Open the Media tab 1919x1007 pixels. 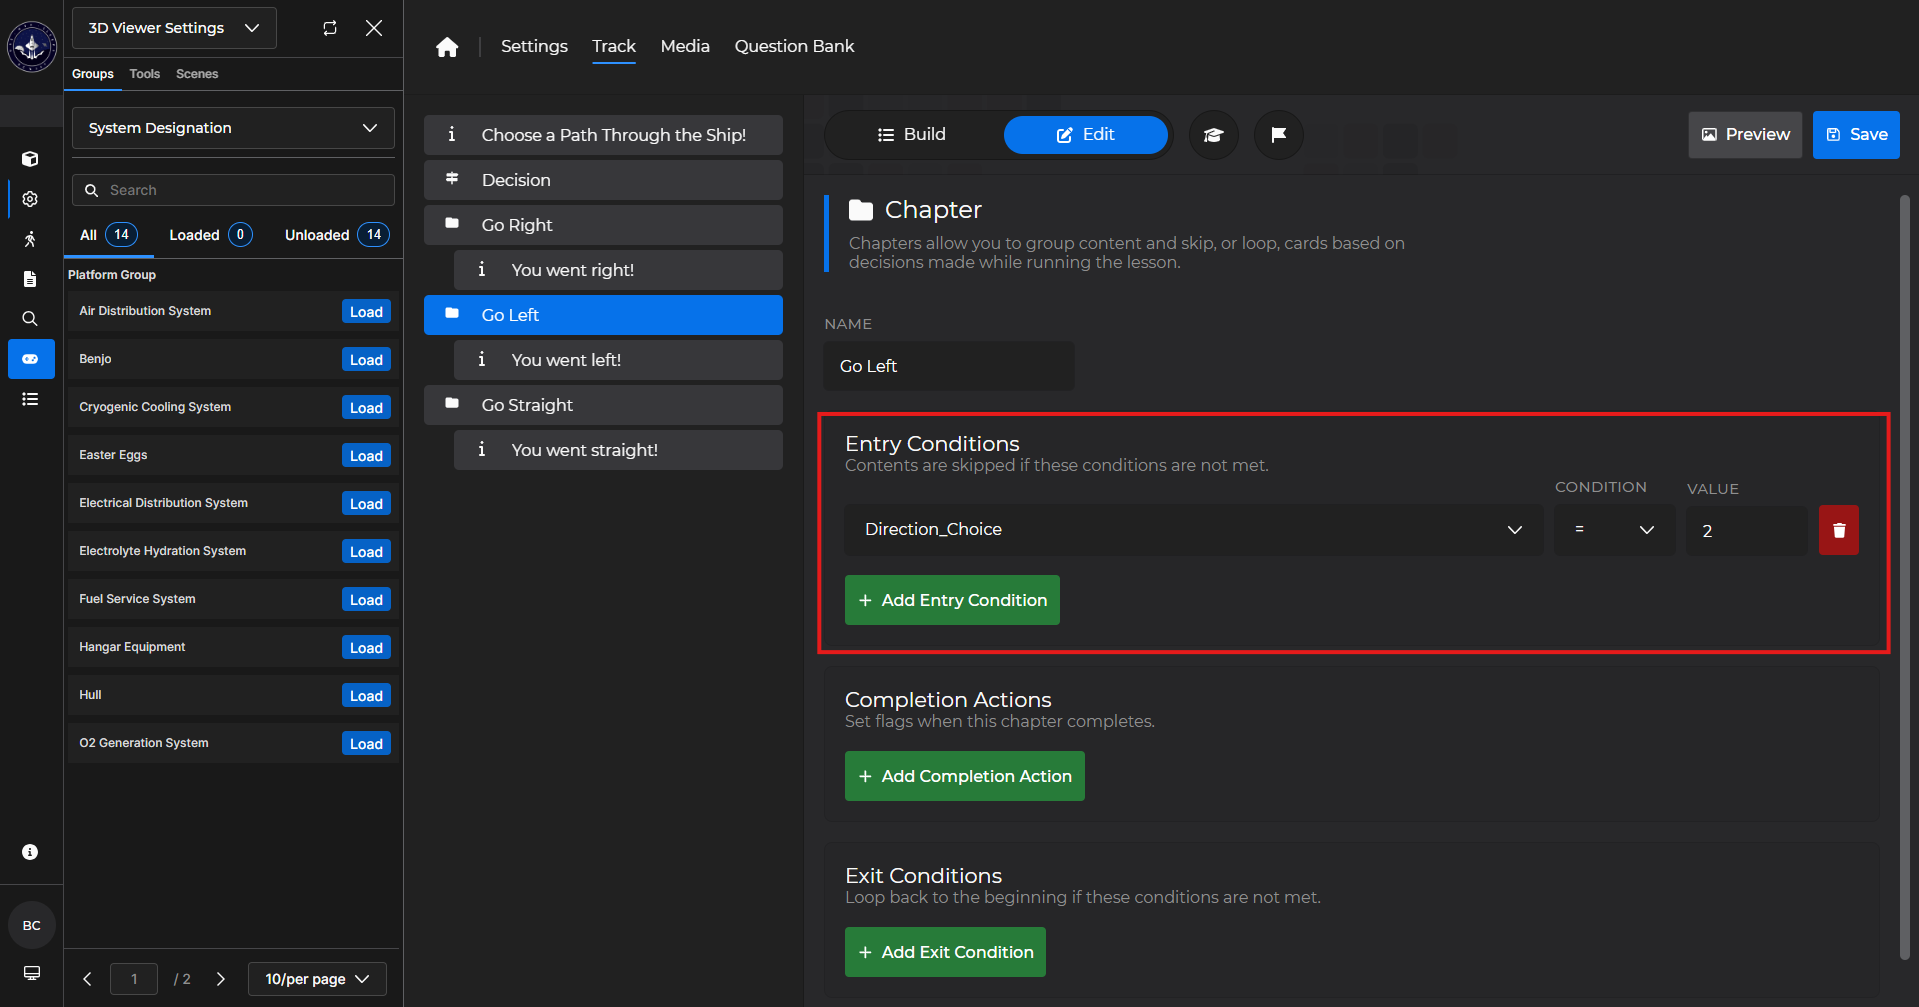(x=685, y=46)
